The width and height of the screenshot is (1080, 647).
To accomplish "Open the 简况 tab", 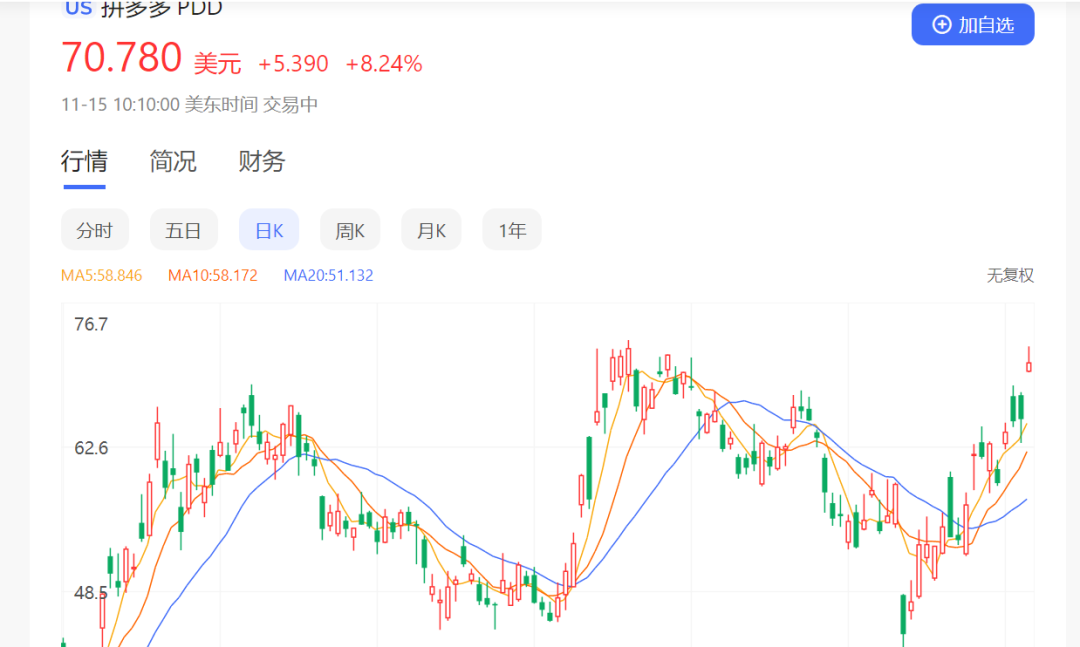I will click(173, 161).
